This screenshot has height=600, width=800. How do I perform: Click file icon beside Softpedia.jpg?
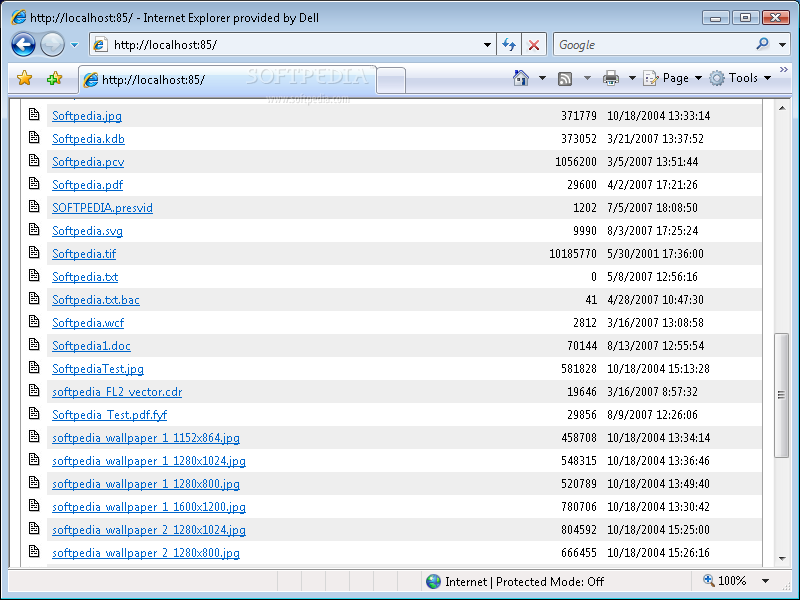(x=34, y=114)
